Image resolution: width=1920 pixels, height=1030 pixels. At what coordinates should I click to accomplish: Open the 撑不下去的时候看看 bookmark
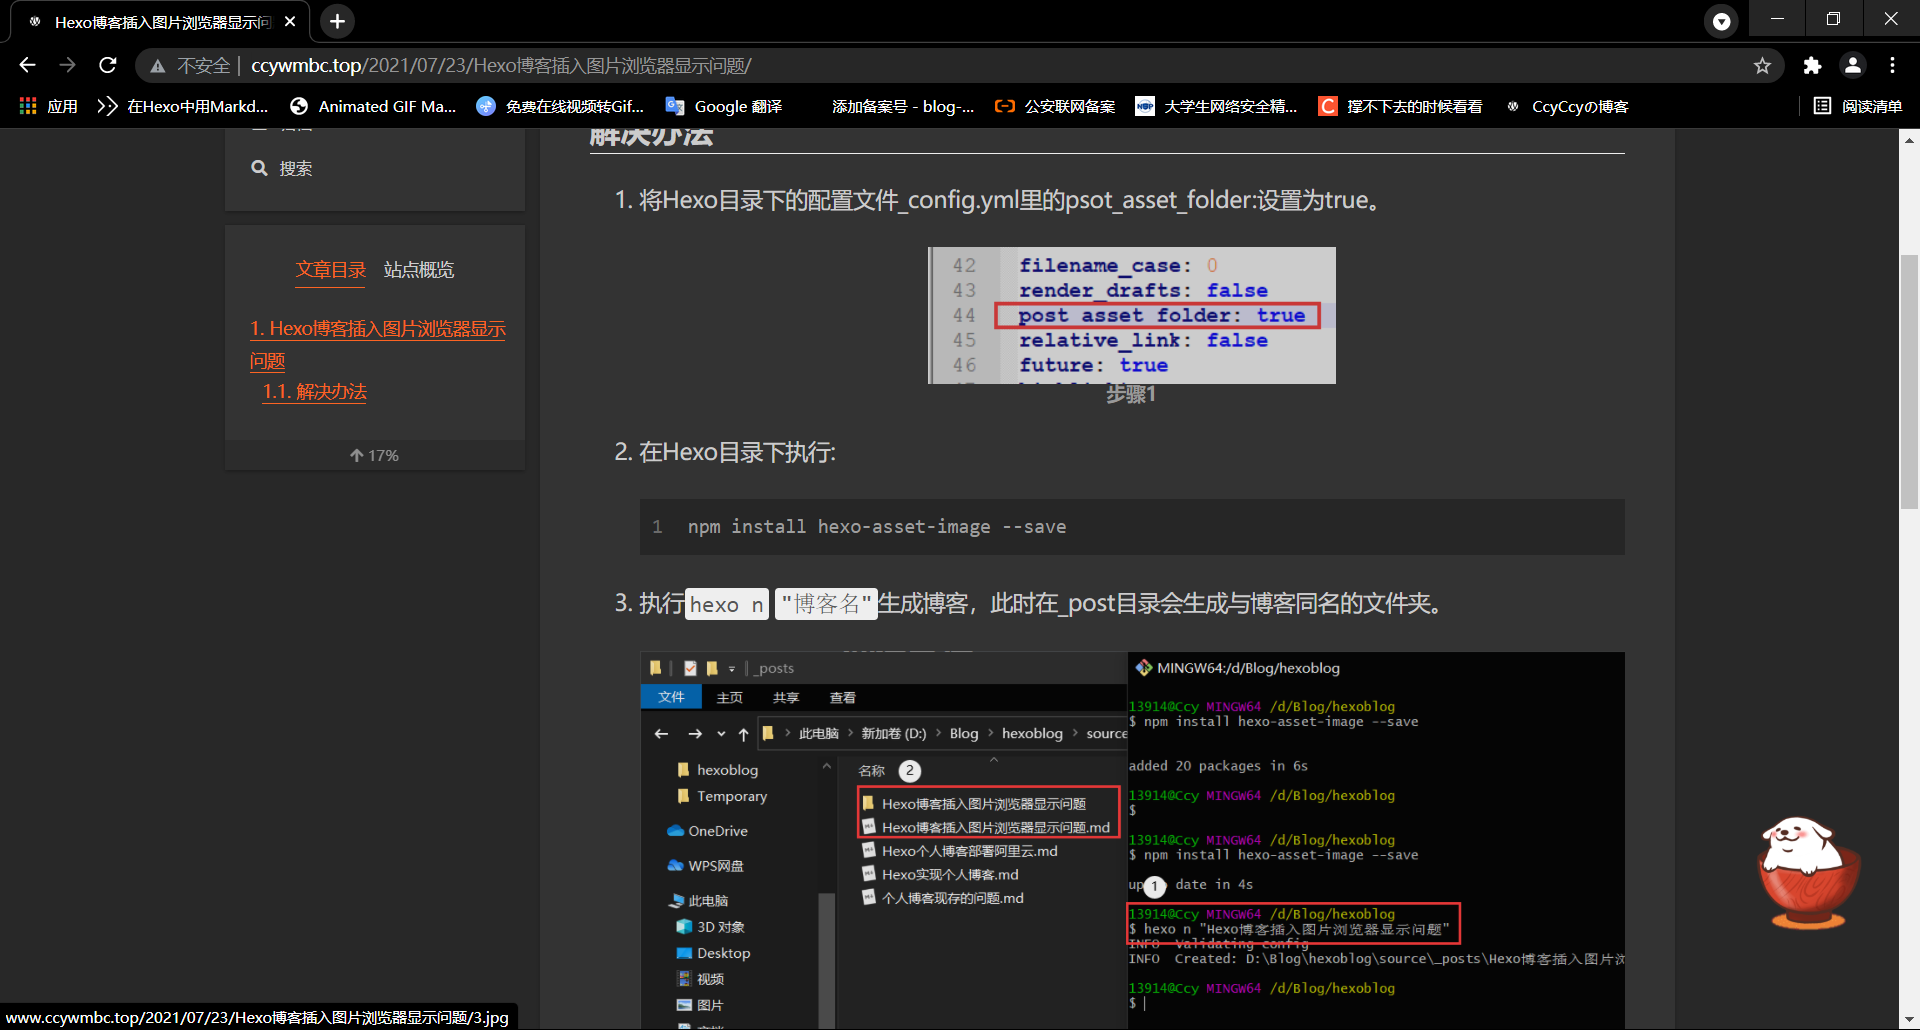point(1400,106)
